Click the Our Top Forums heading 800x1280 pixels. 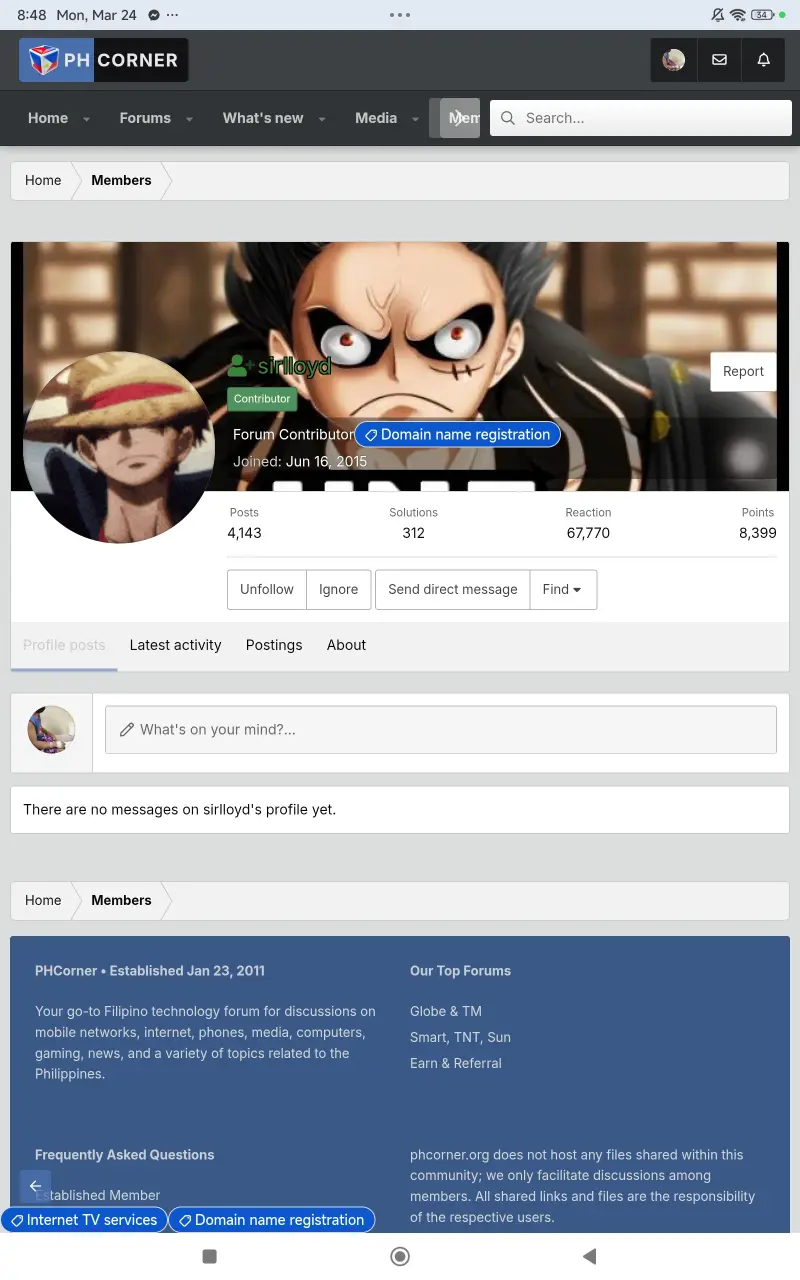[460, 971]
